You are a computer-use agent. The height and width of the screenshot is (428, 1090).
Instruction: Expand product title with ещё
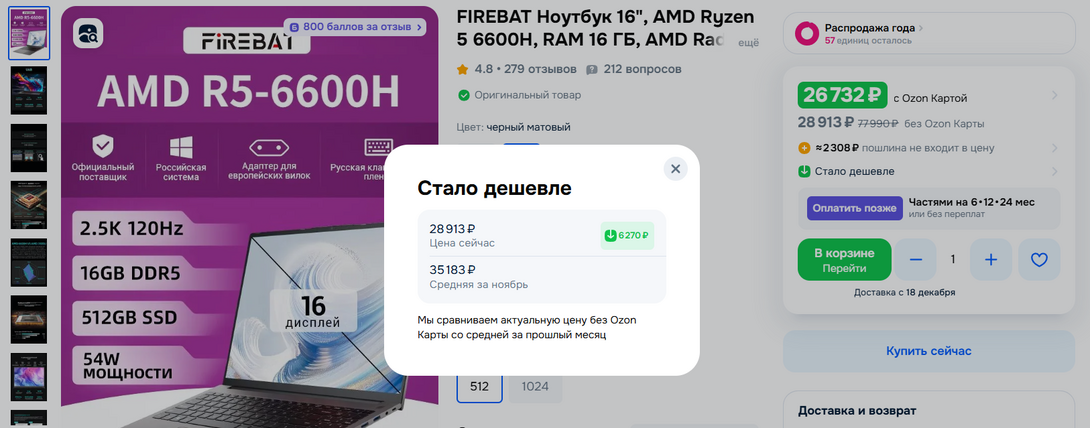[x=748, y=43]
